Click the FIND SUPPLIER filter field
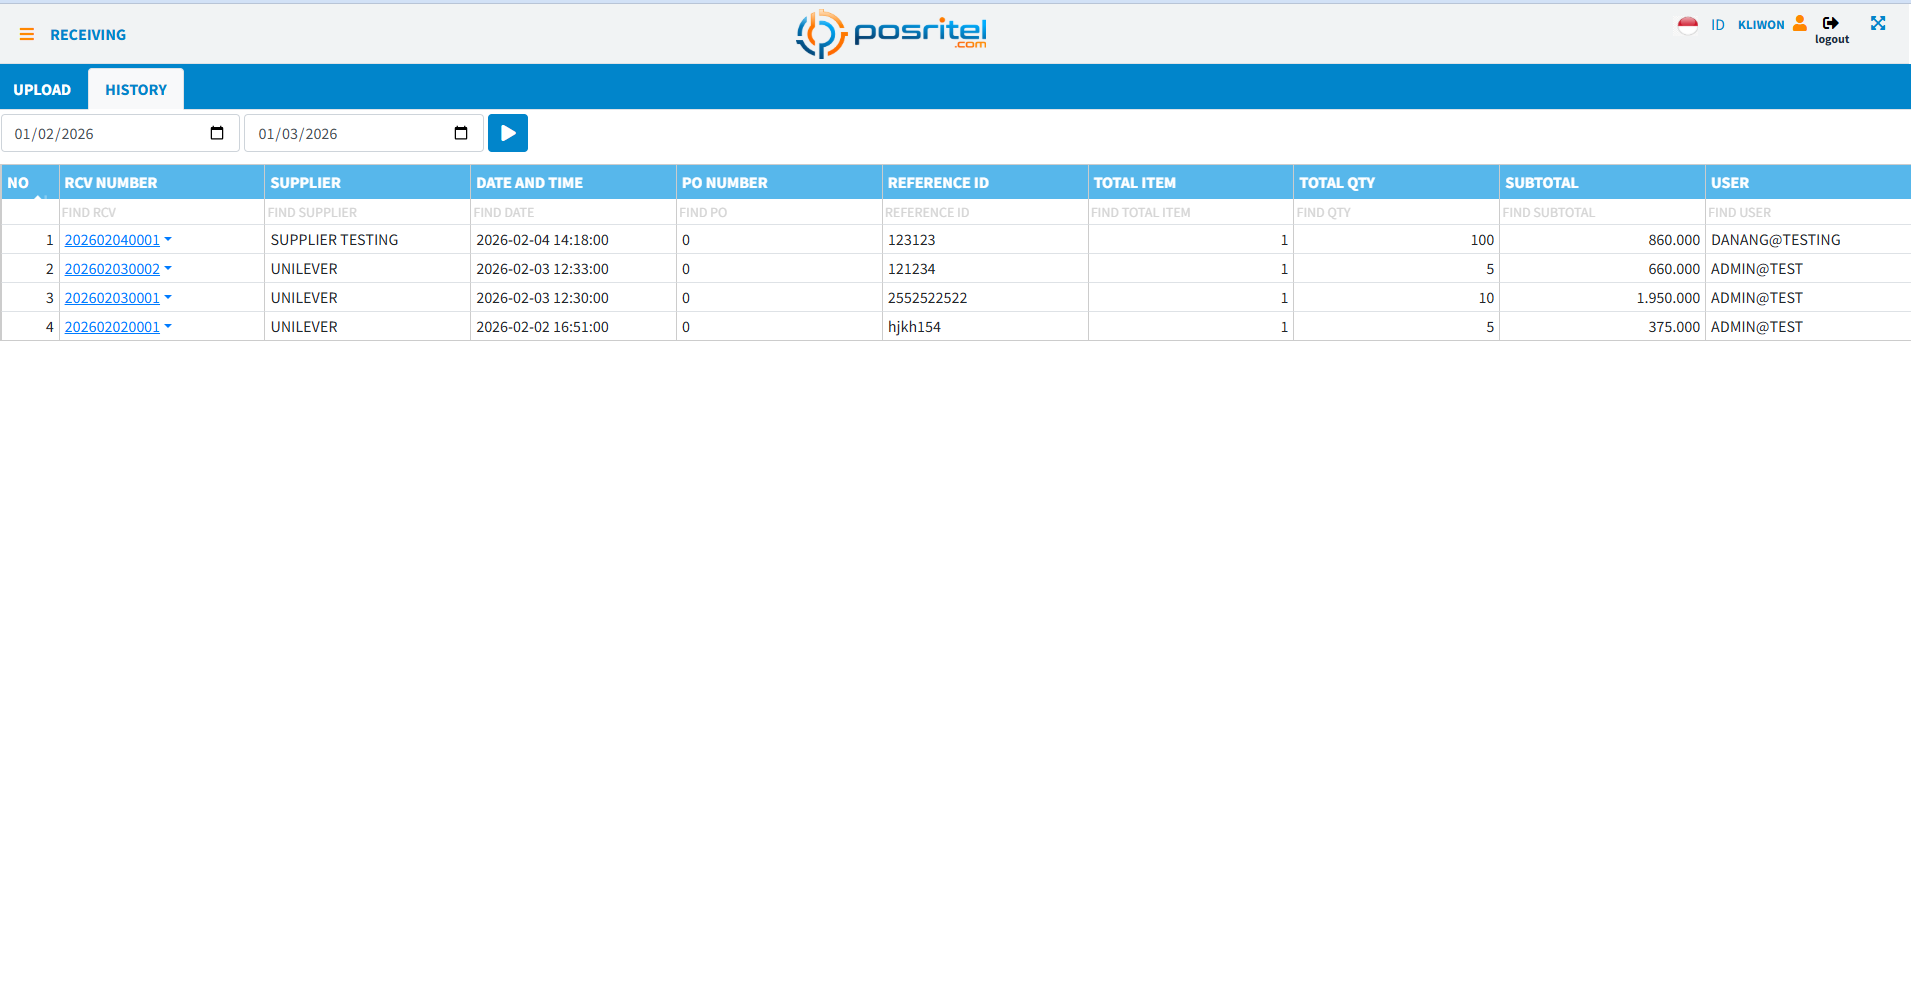The height and width of the screenshot is (992, 1911). coord(367,212)
